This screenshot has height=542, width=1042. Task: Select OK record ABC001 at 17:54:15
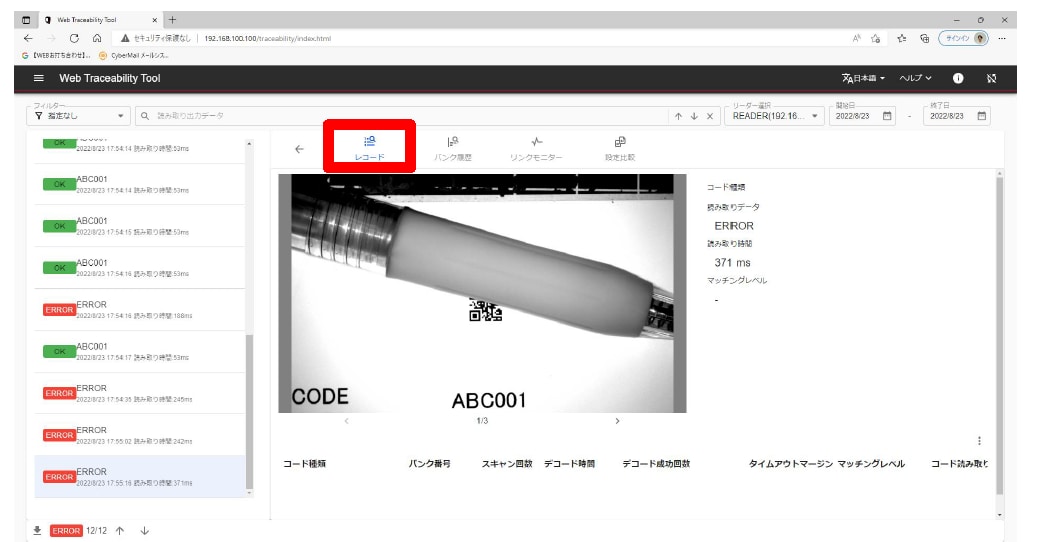pos(140,226)
